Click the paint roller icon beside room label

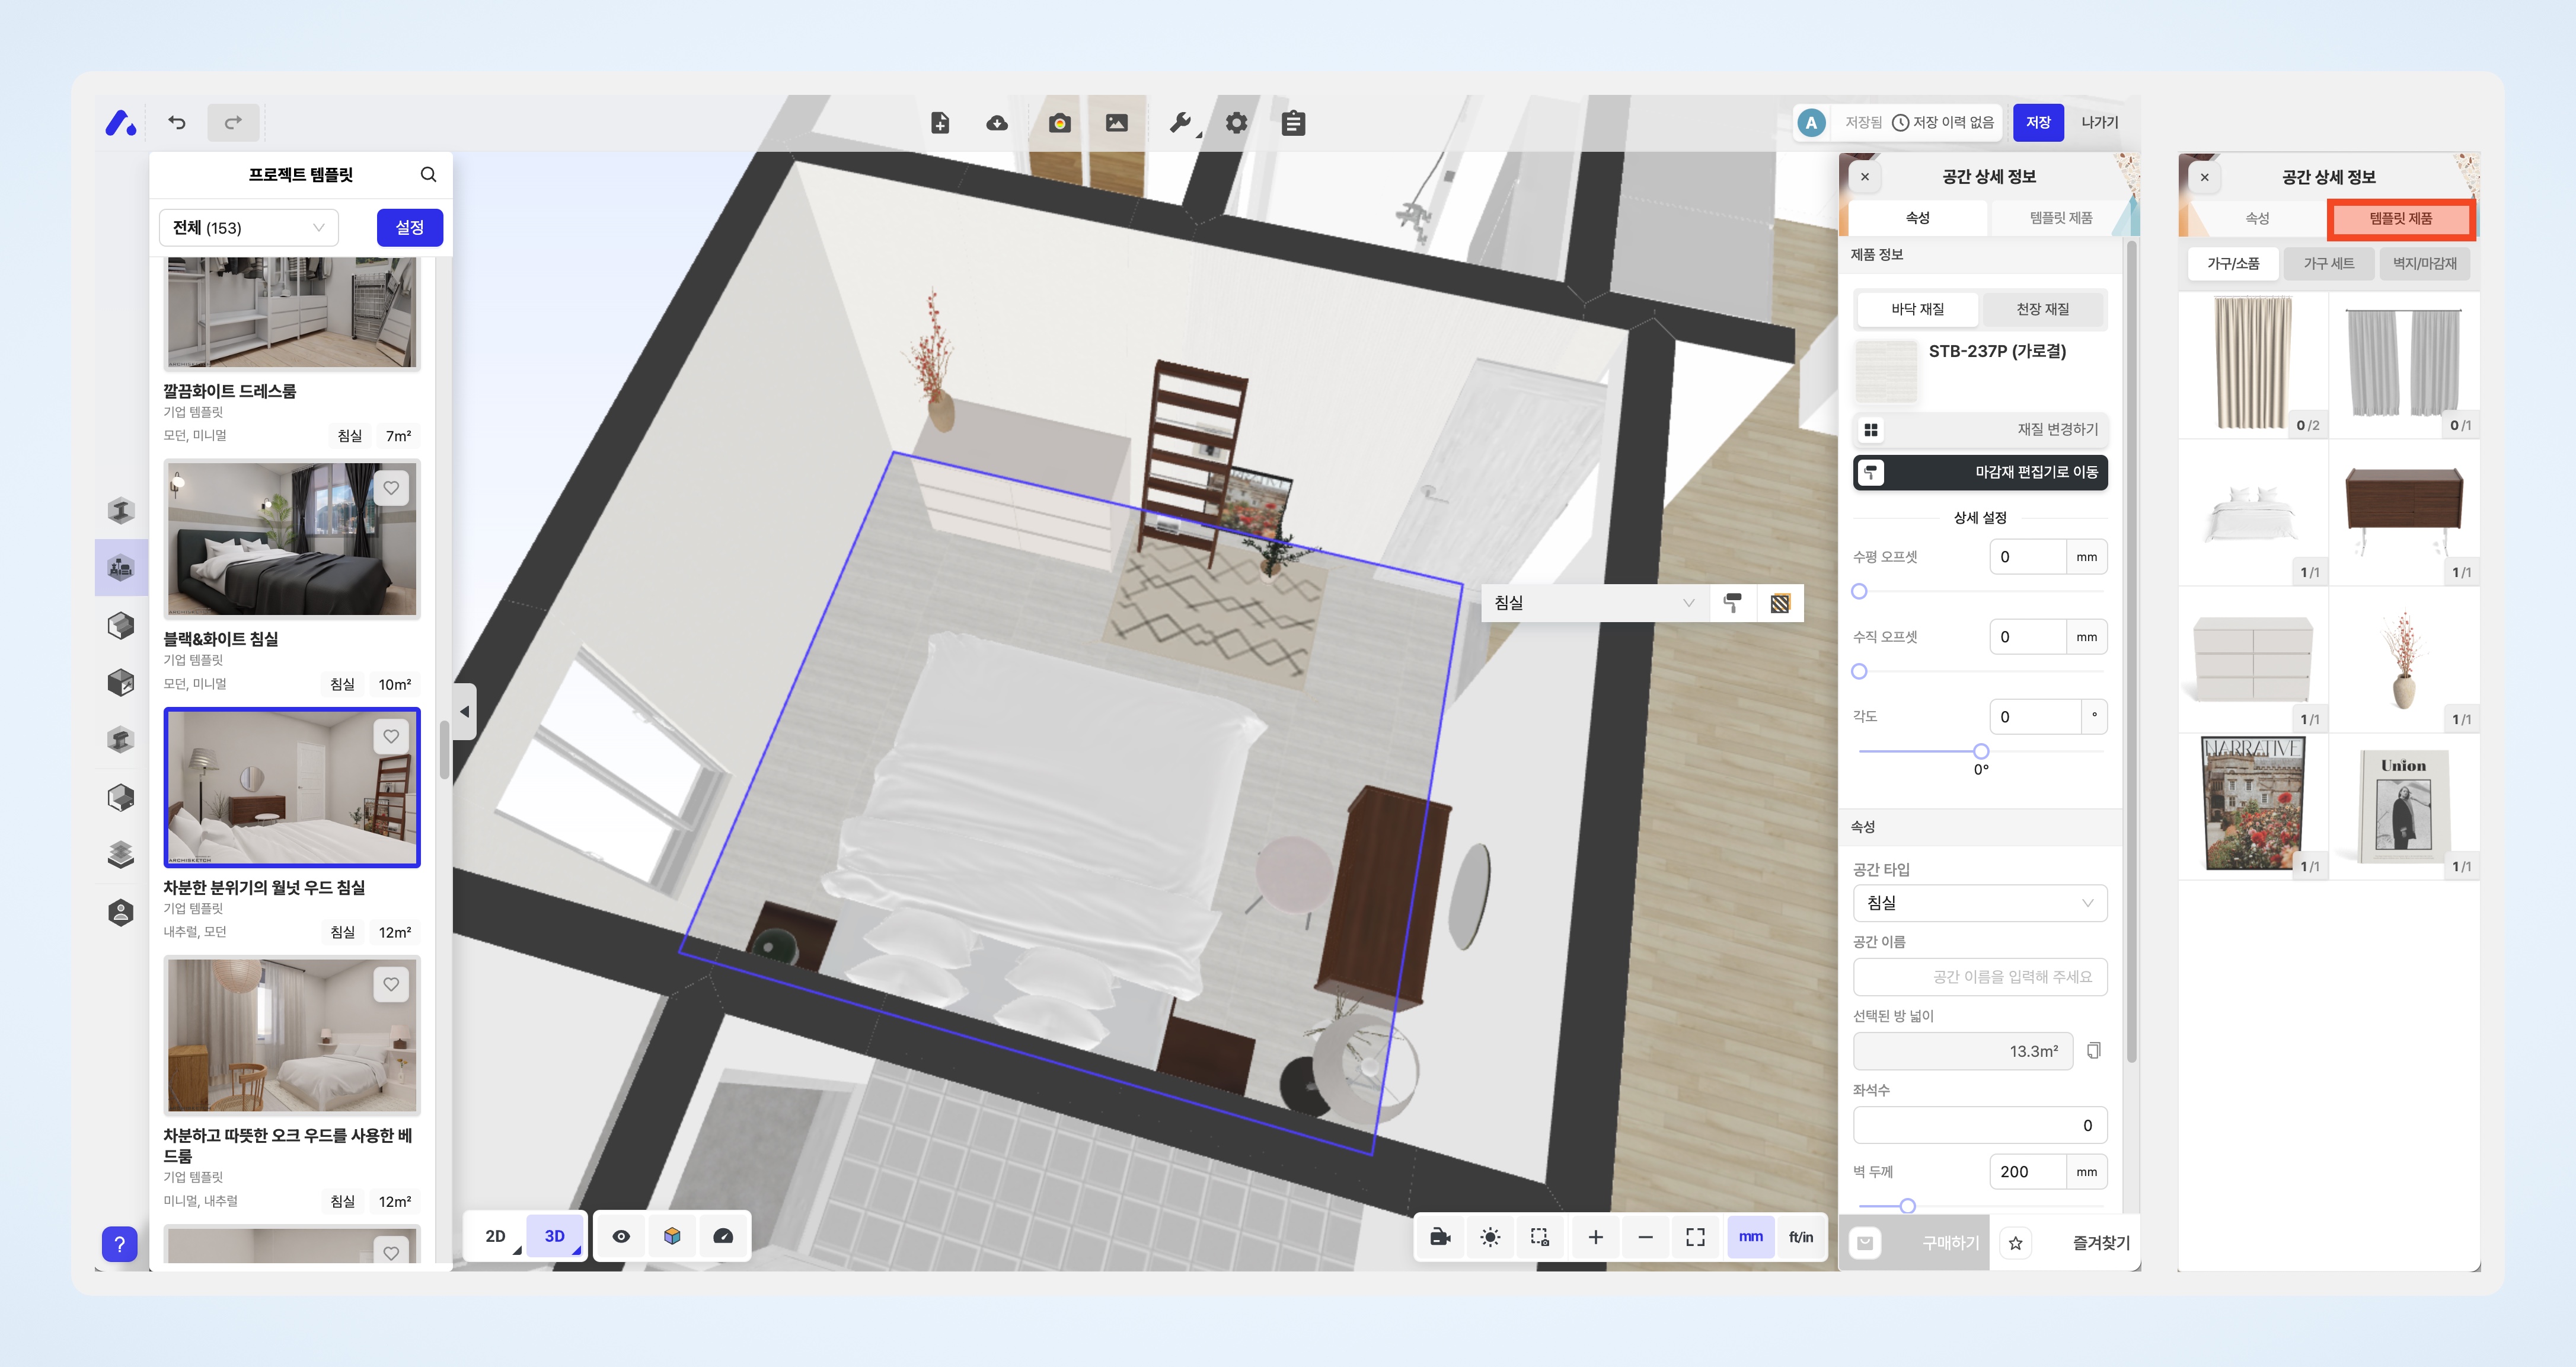tap(1733, 603)
